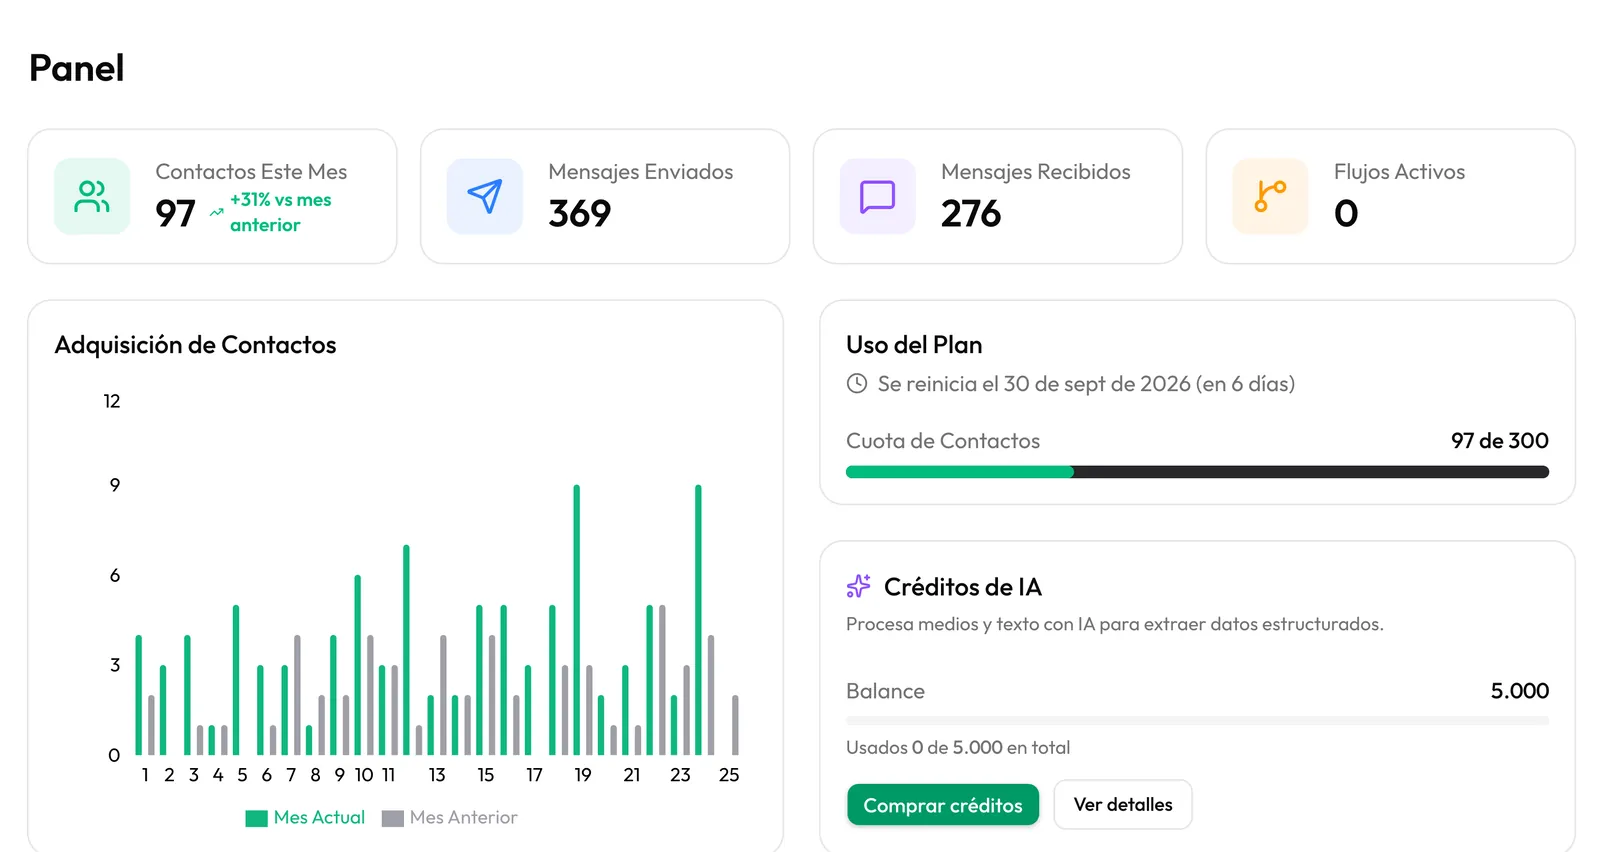The image size is (1600, 852).
Task: Click the clock icon beside reset date
Action: [x=857, y=383]
